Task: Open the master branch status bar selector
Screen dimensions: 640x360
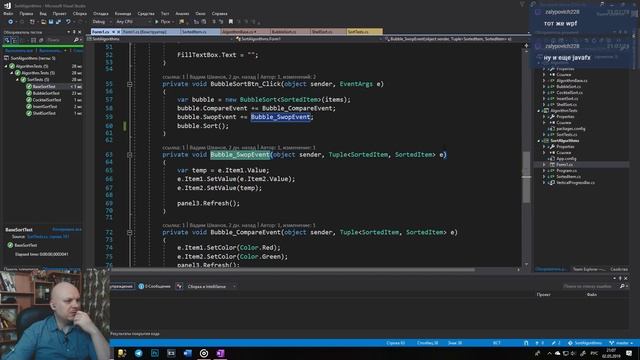Action: [x=620, y=343]
